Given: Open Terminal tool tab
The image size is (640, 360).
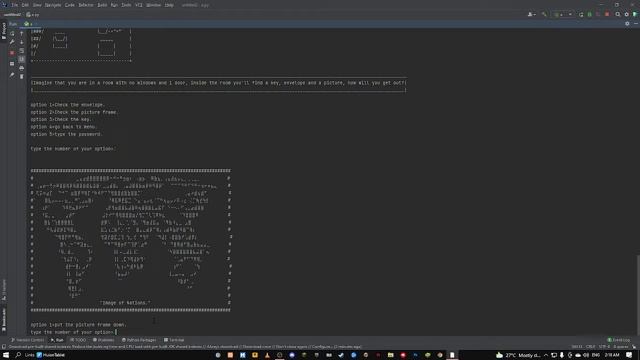Looking at the screenshot, I should (x=174, y=340).
